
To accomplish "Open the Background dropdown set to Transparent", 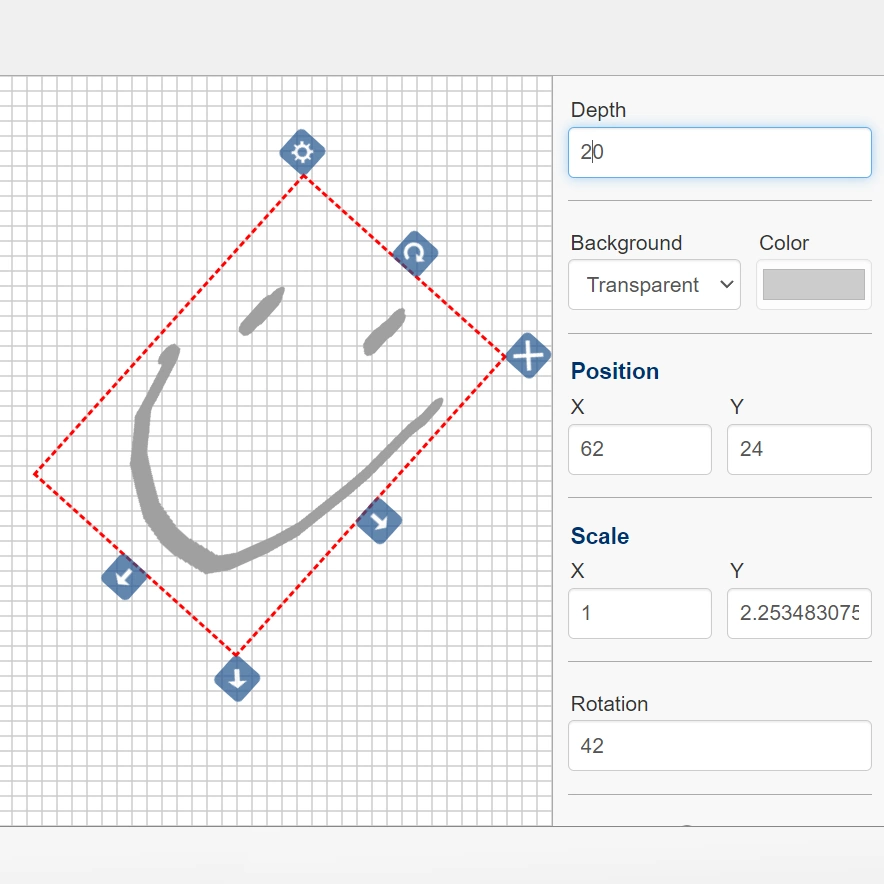I will tap(654, 285).
